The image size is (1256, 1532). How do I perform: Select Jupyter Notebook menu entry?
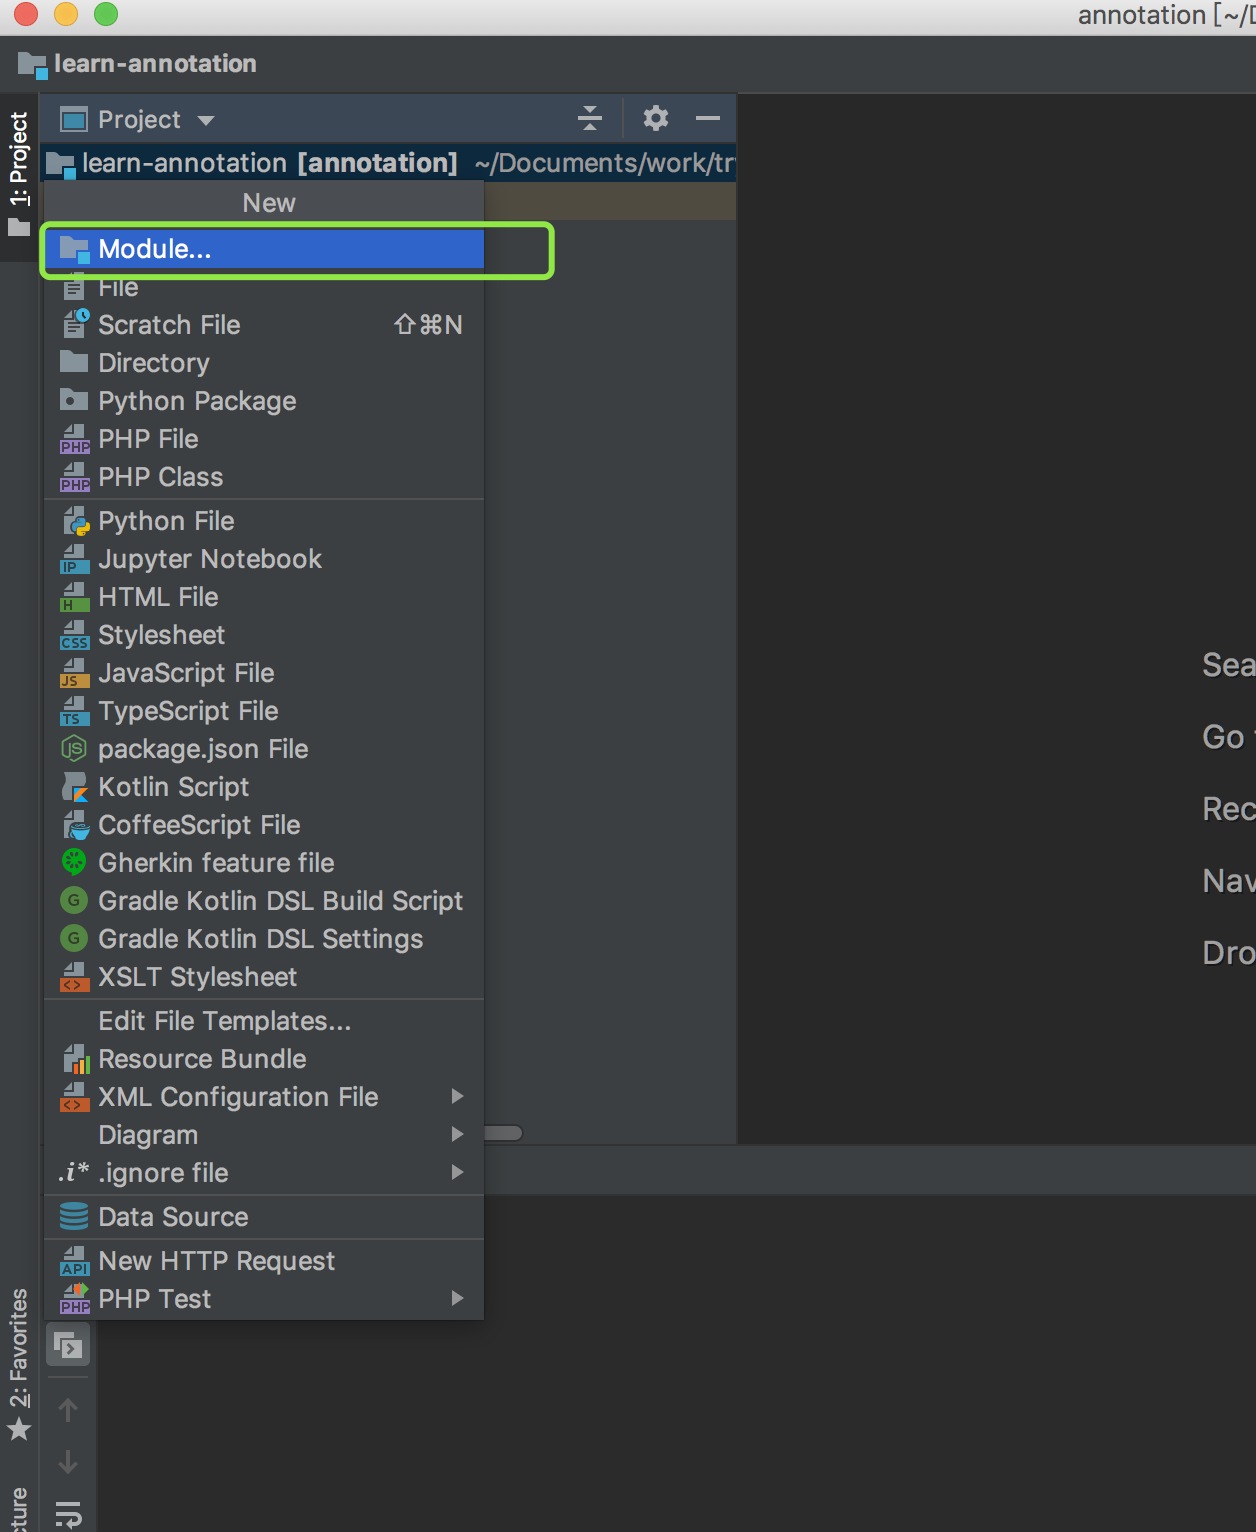[209, 559]
